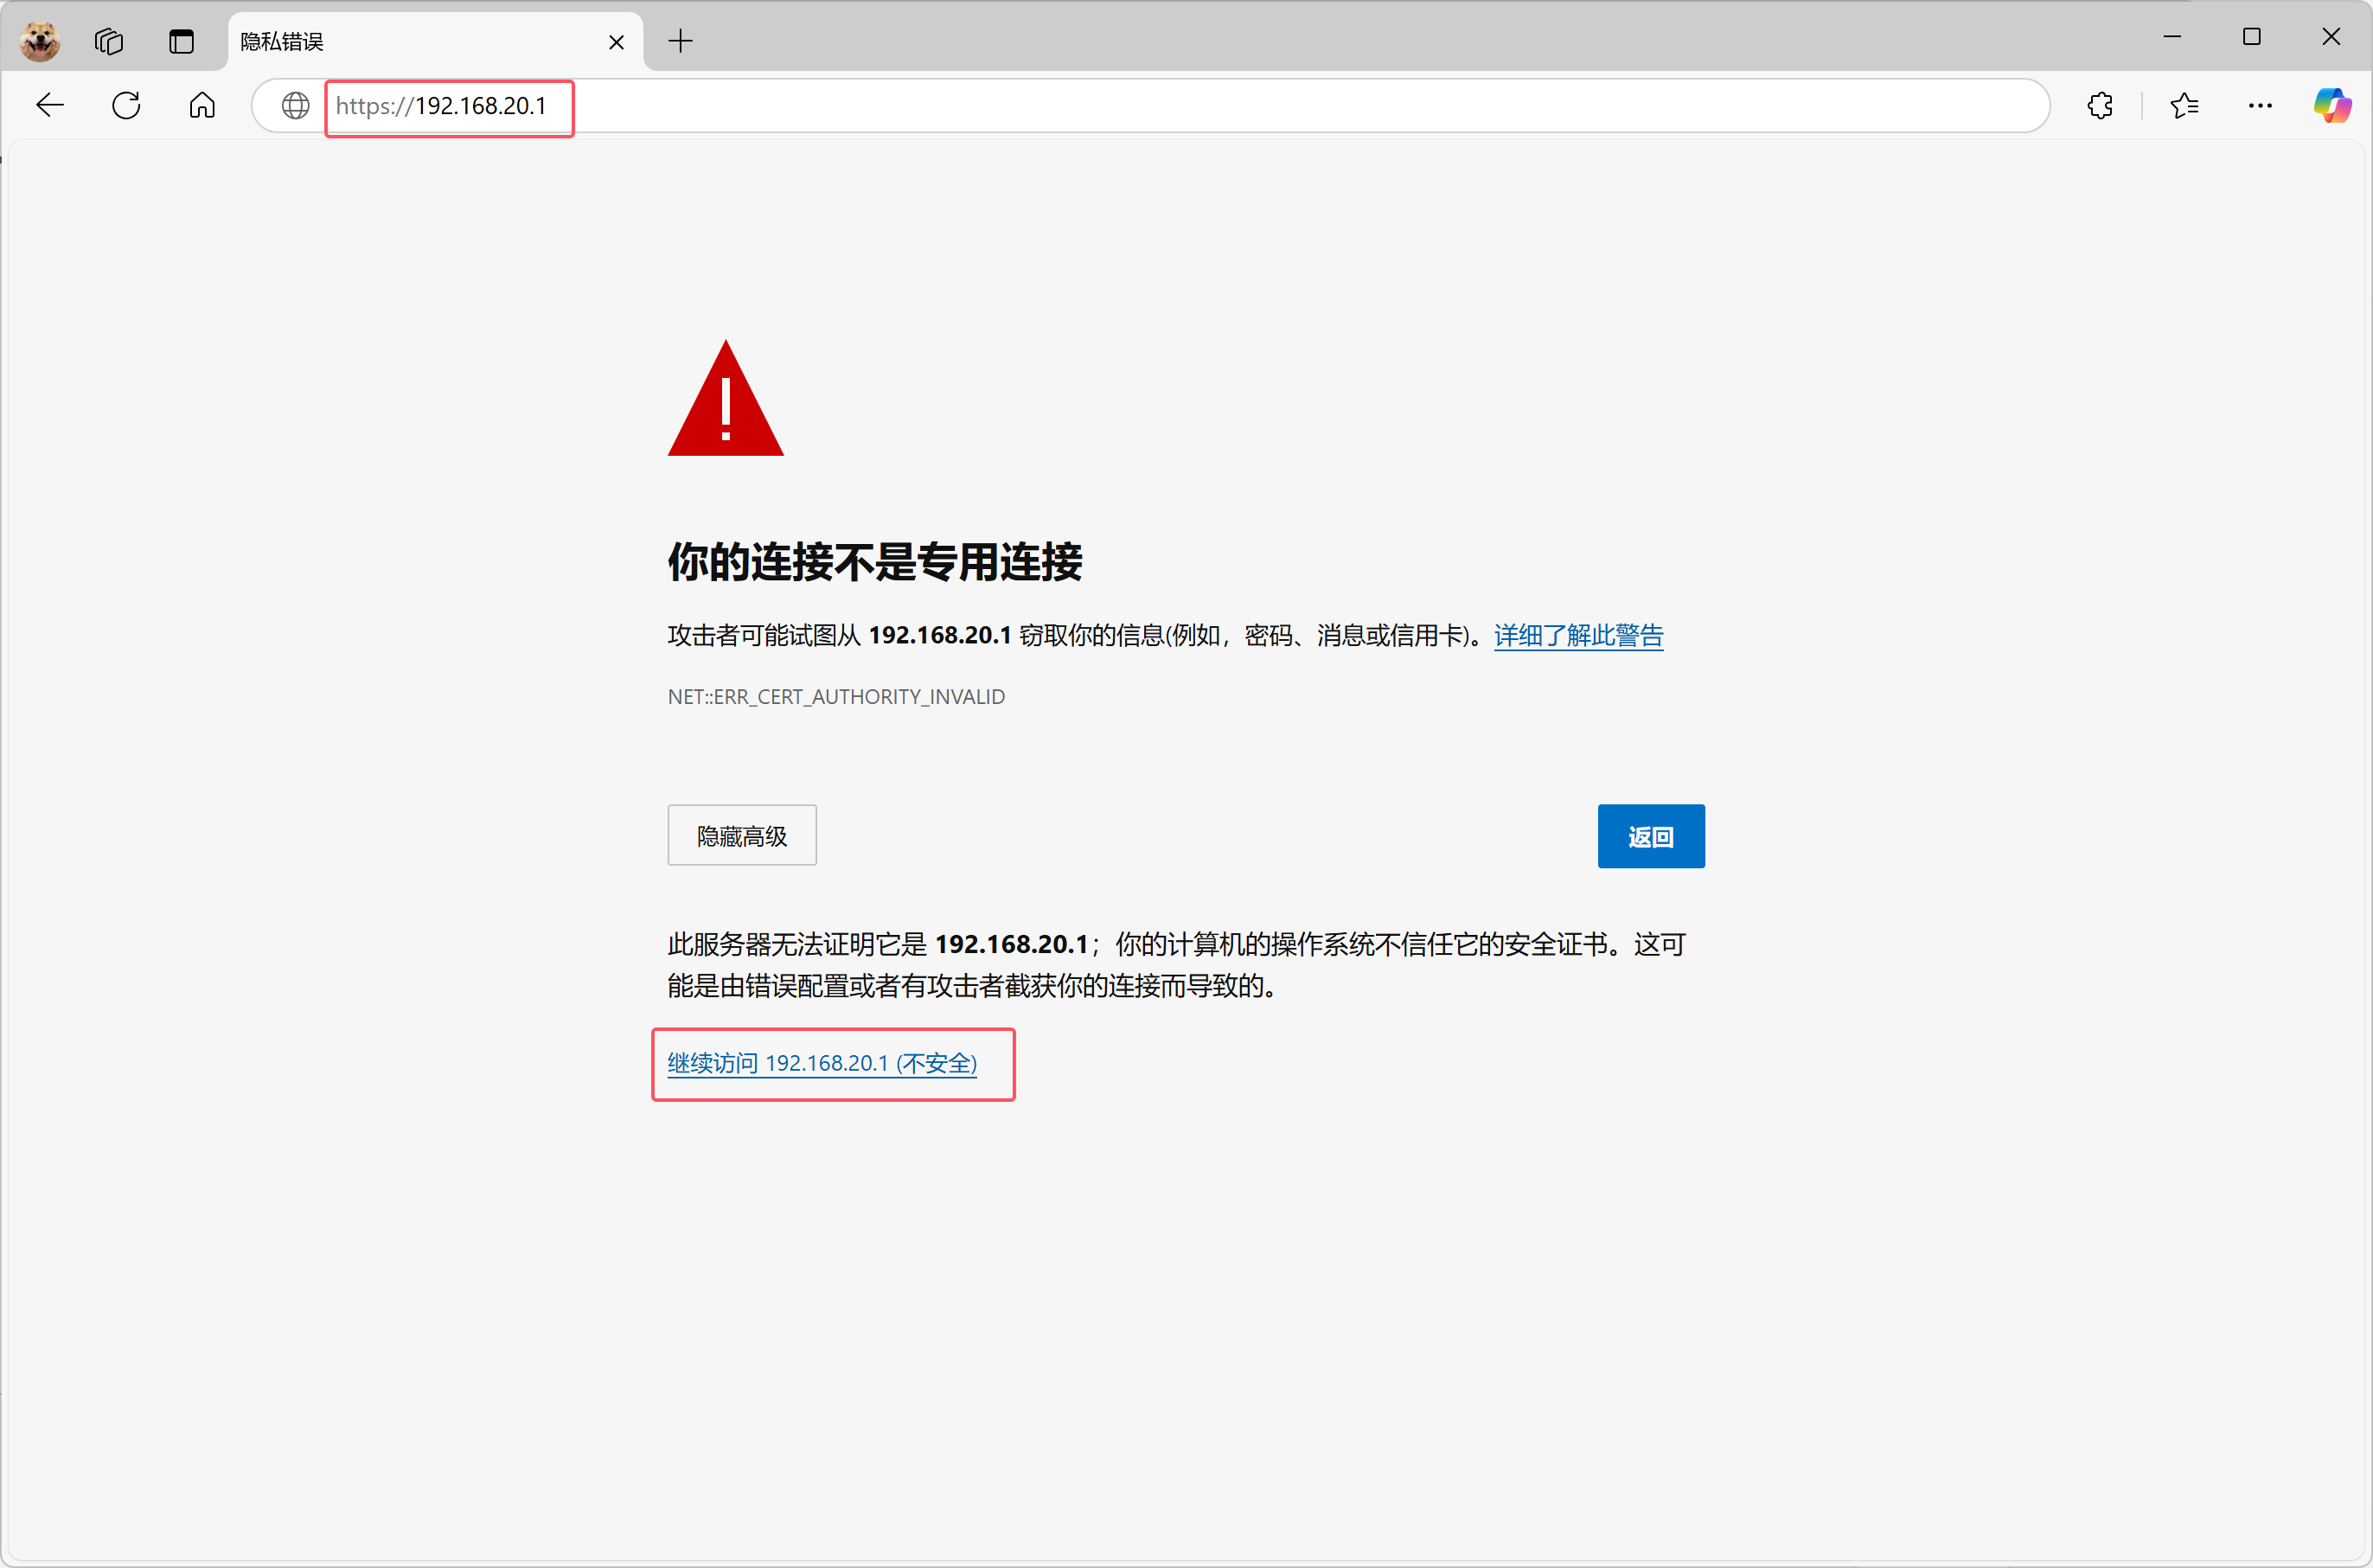The image size is (2373, 1568).
Task: Open the profile avatar picture
Action: (x=40, y=41)
